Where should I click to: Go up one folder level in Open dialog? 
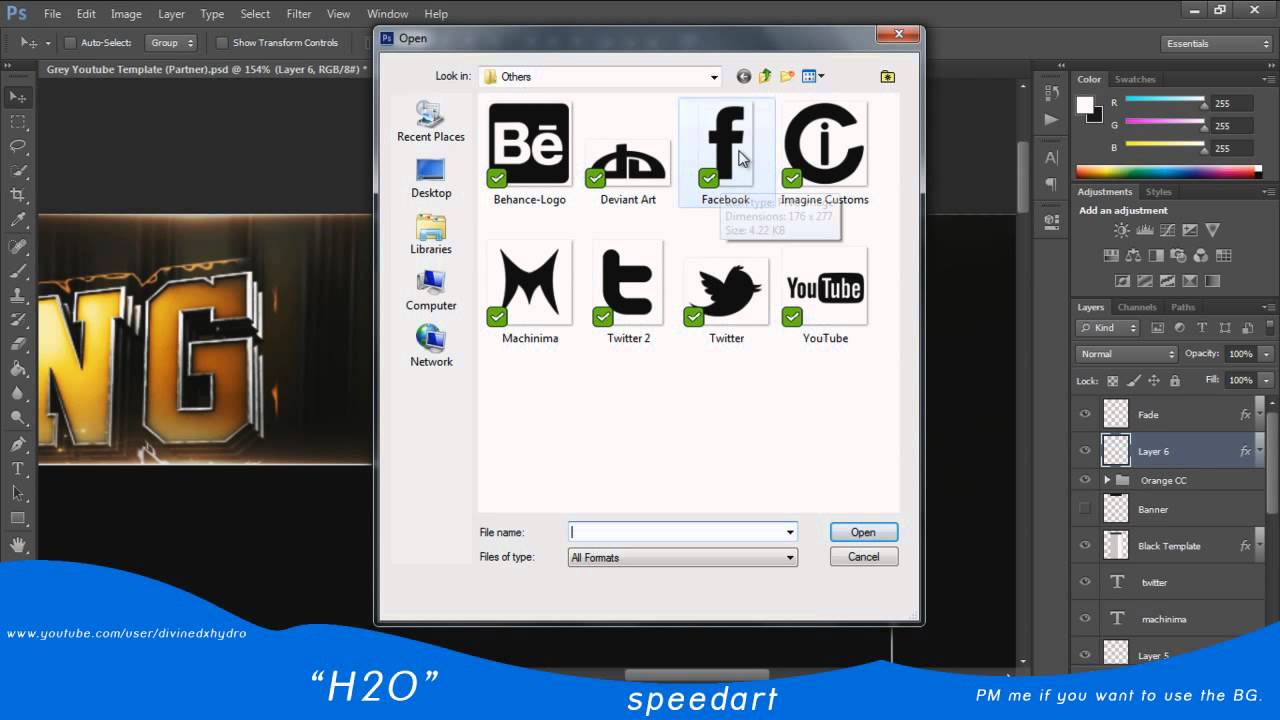[x=765, y=76]
